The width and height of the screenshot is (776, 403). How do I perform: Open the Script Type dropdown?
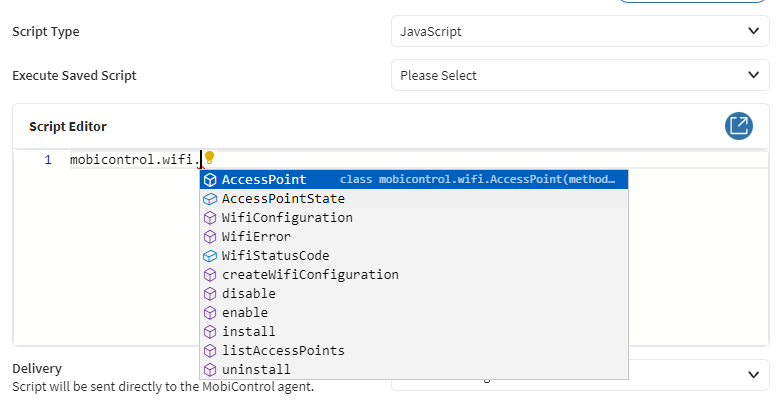(580, 31)
